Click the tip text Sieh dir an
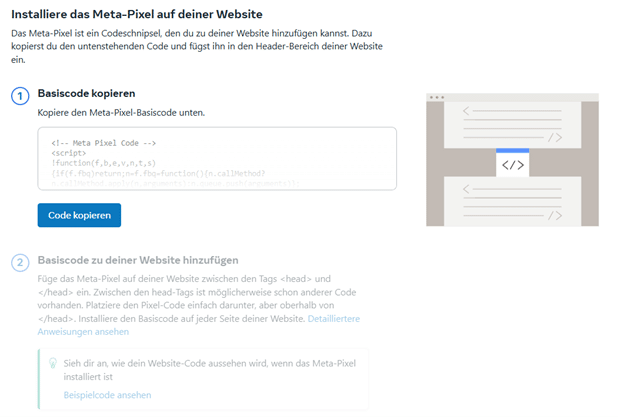618x417 pixels. 209,370
